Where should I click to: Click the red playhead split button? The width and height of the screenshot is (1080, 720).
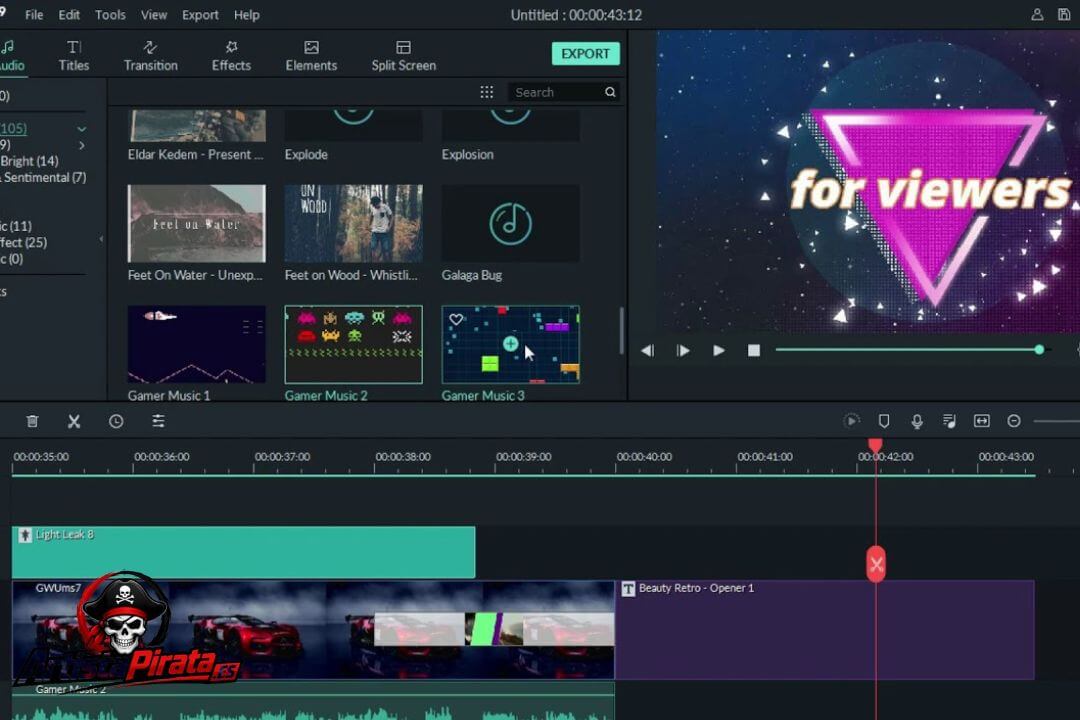point(876,564)
